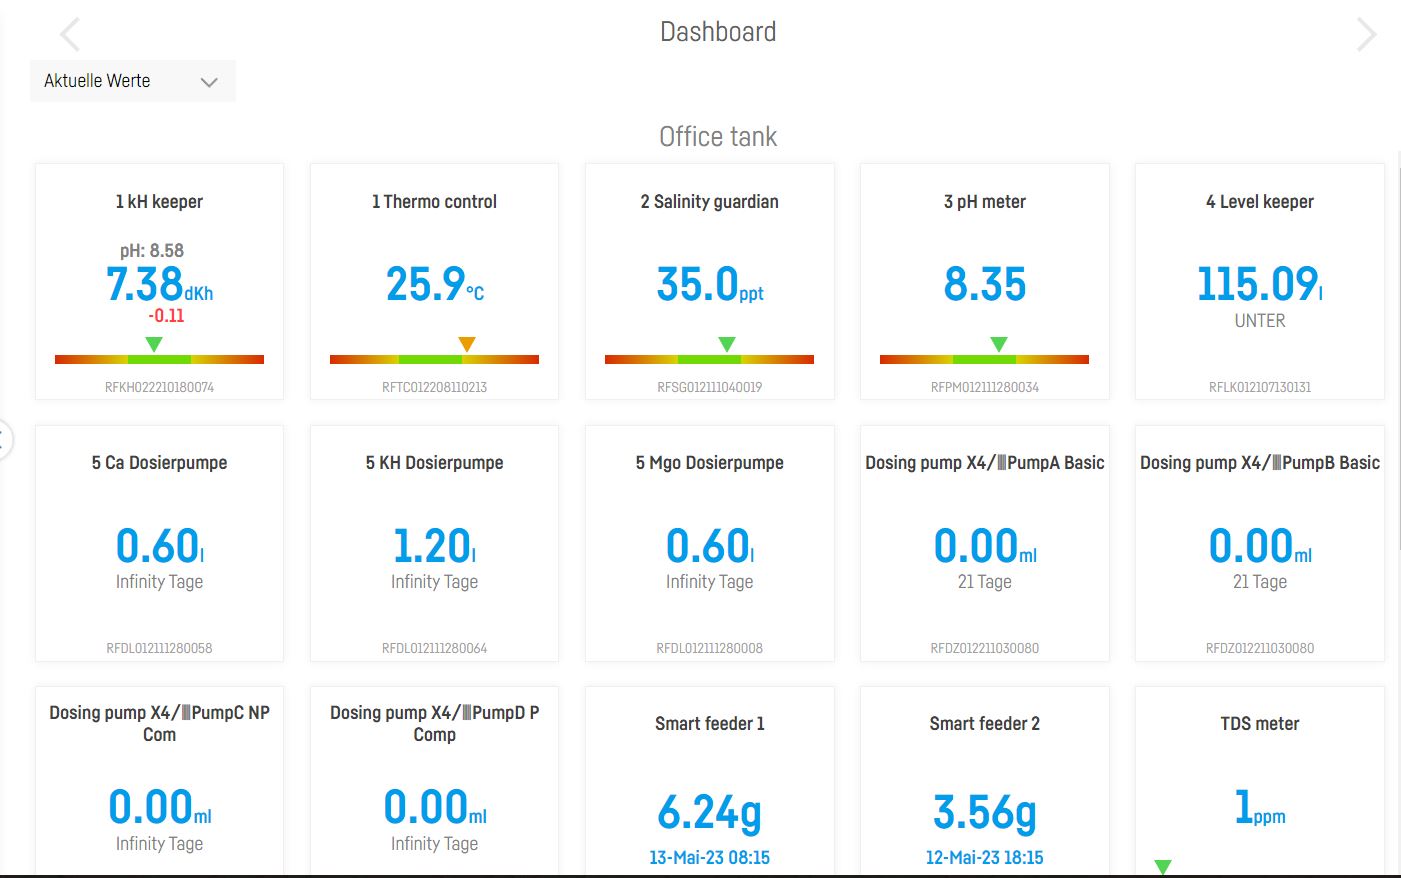Screen dimensions: 1401x878
Task: Click the Smart feeder 2 date 12-Mai-23 18:15
Action: click(984, 858)
